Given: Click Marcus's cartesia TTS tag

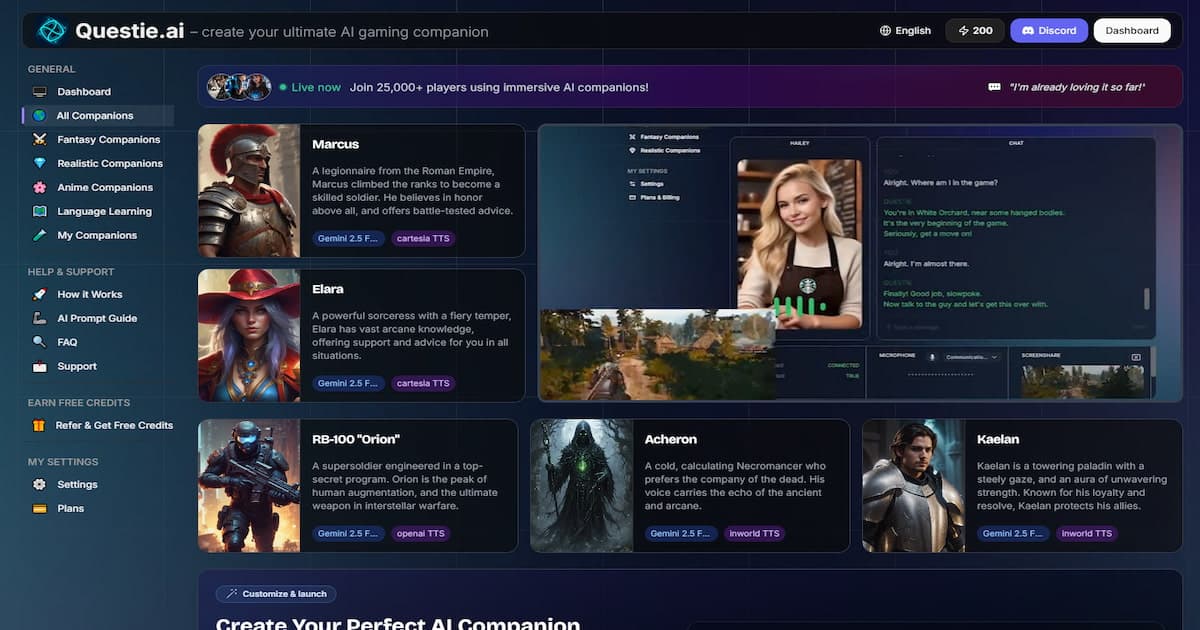Looking at the screenshot, I should coord(423,239).
